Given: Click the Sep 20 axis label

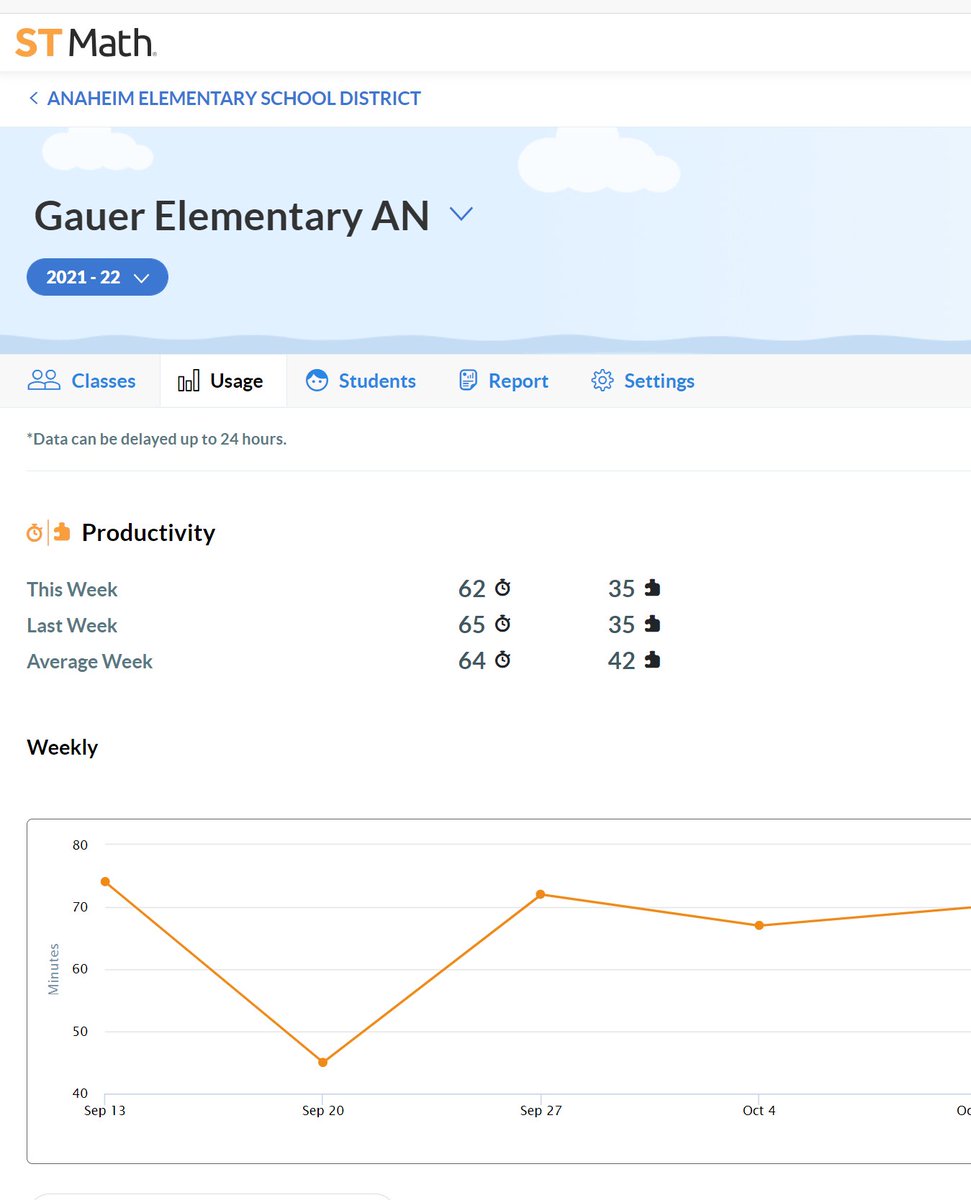Looking at the screenshot, I should (x=323, y=1110).
